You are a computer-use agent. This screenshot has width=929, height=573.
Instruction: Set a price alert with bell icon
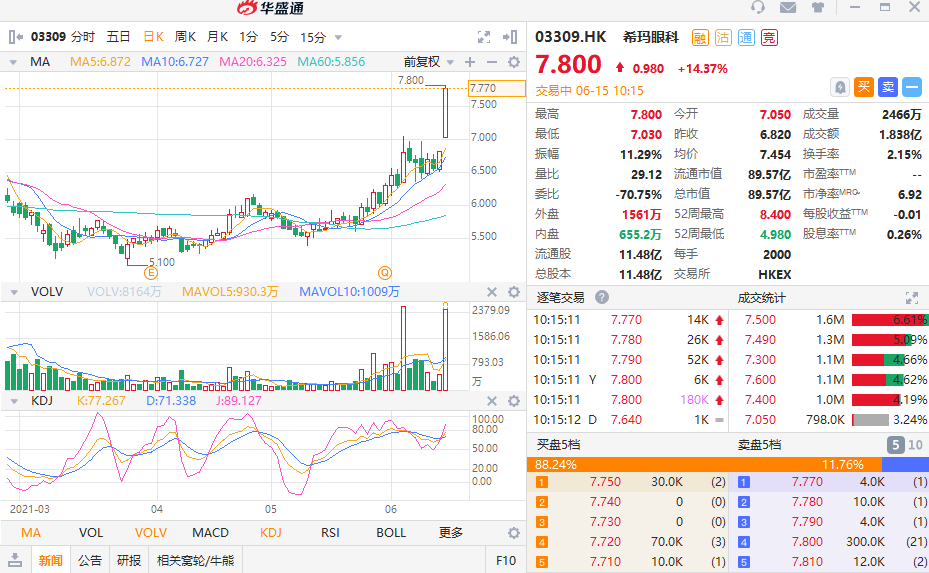pos(840,87)
